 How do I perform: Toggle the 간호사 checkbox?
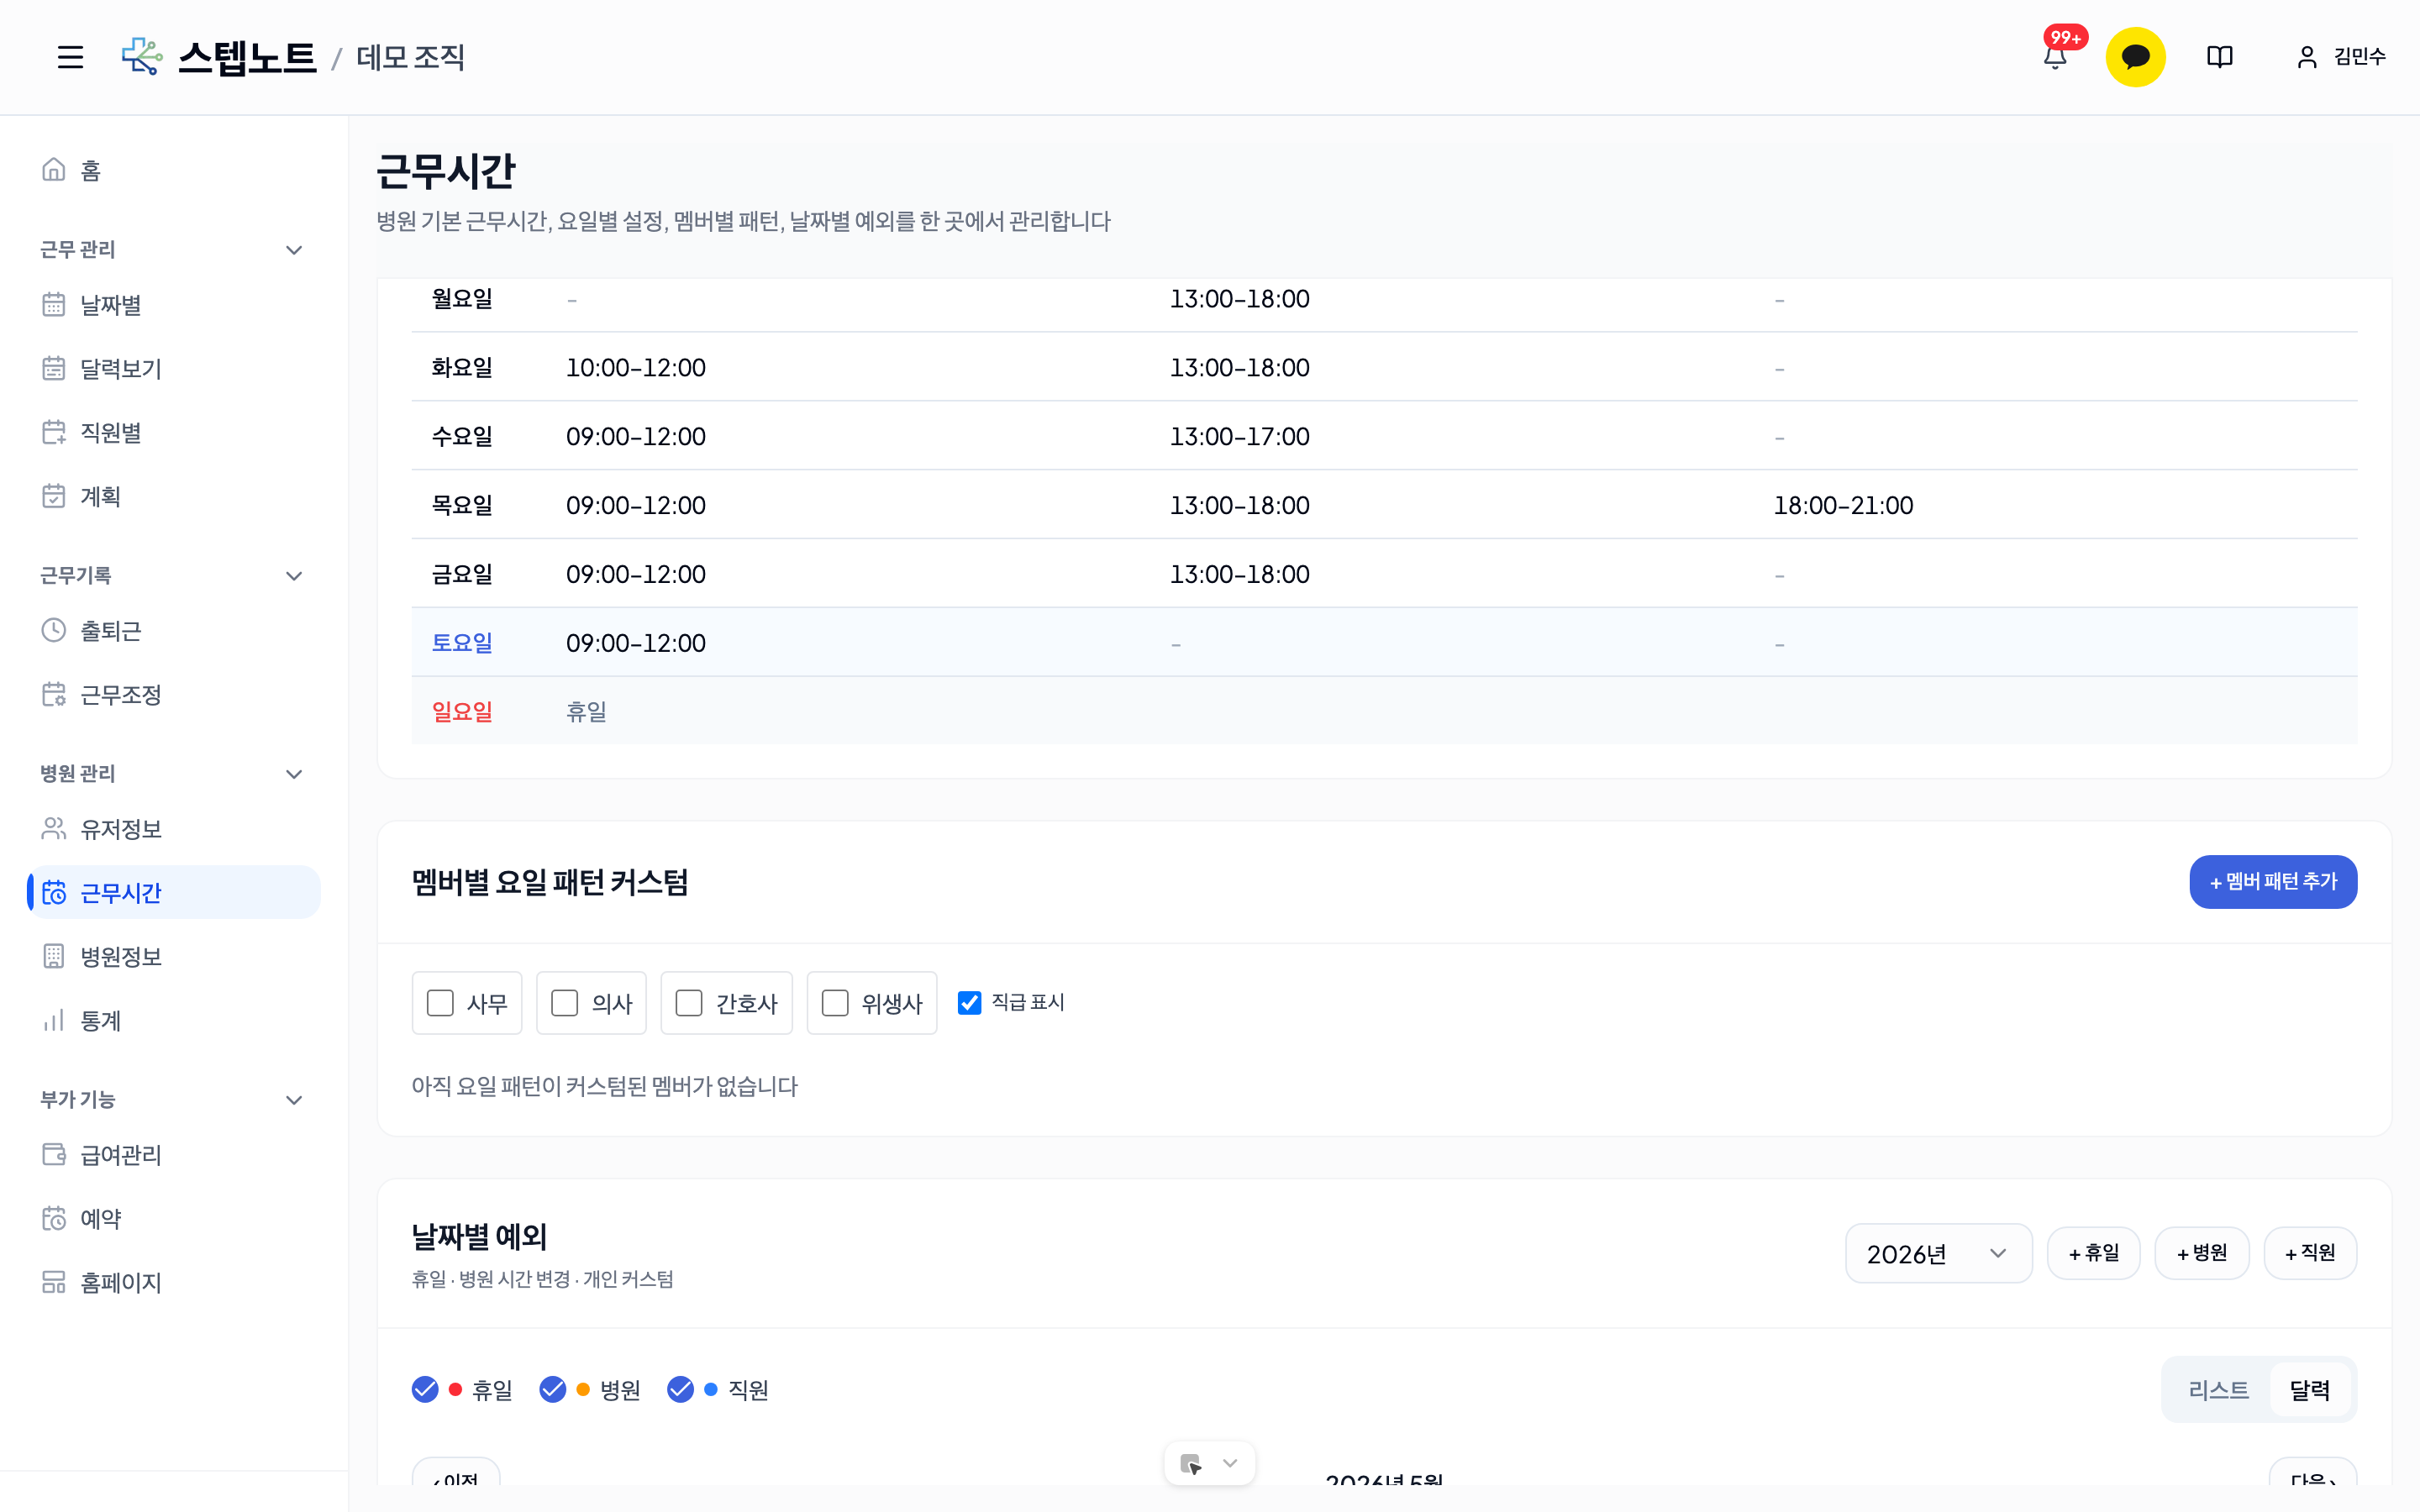(689, 1003)
